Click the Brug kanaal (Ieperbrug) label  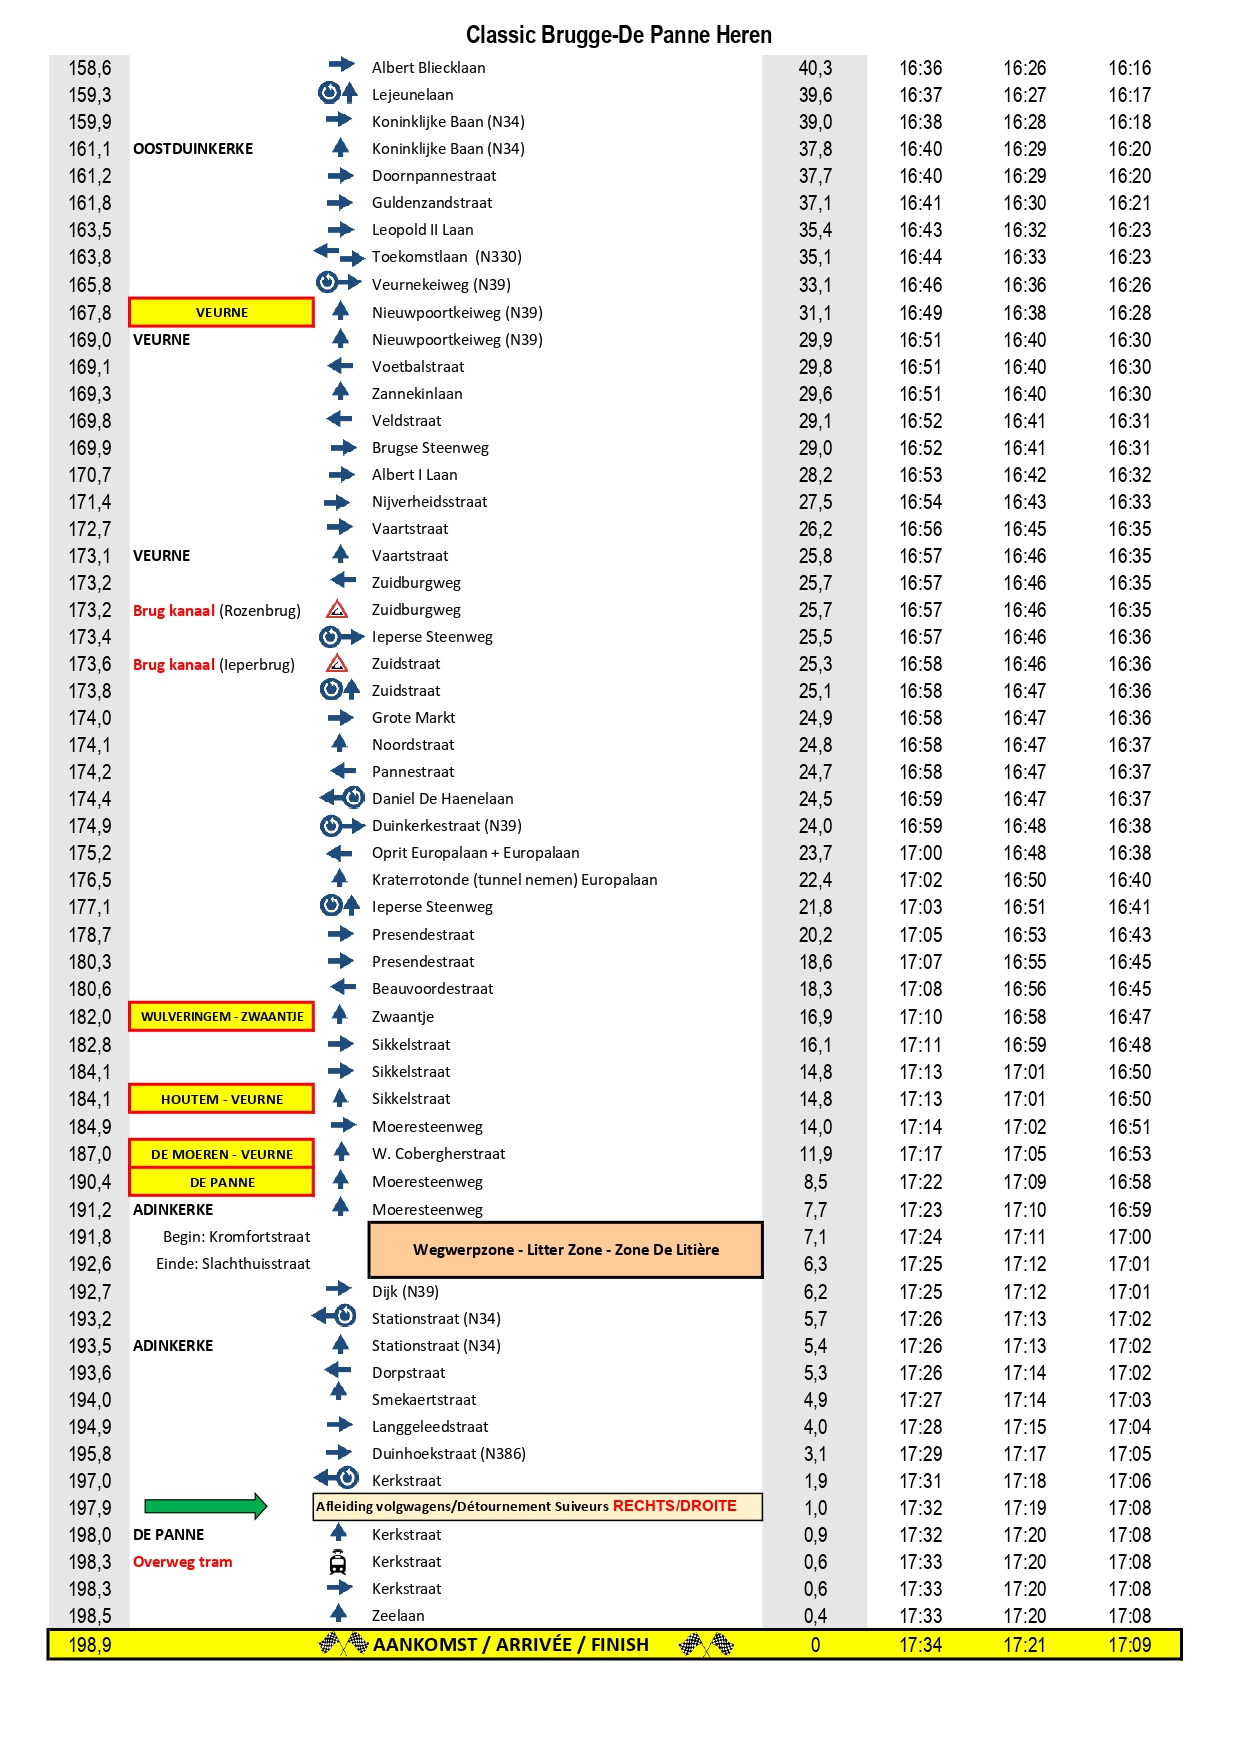(214, 665)
